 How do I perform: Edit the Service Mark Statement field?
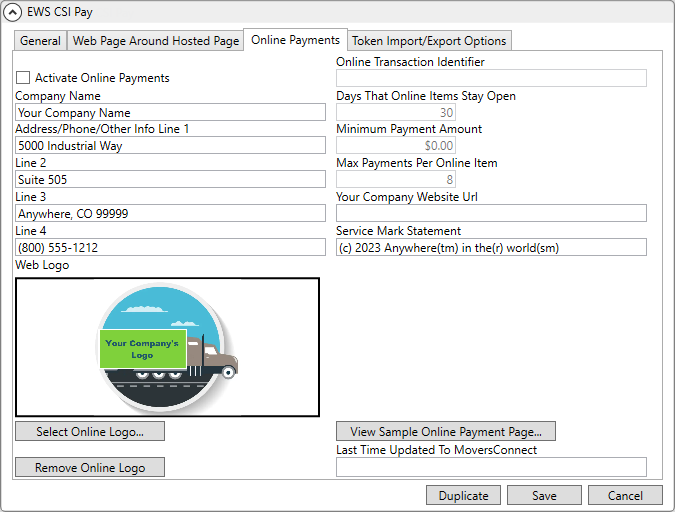[x=491, y=247]
